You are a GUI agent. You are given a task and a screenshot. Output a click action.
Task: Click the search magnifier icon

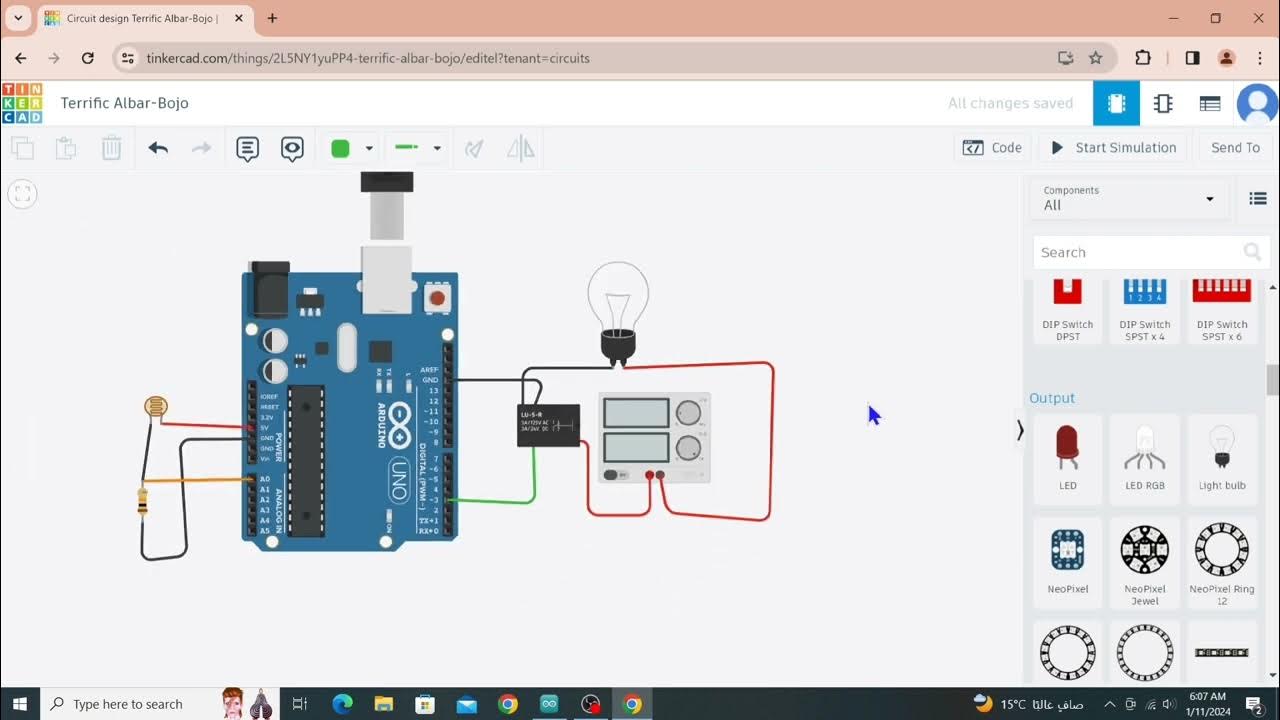(x=1252, y=252)
